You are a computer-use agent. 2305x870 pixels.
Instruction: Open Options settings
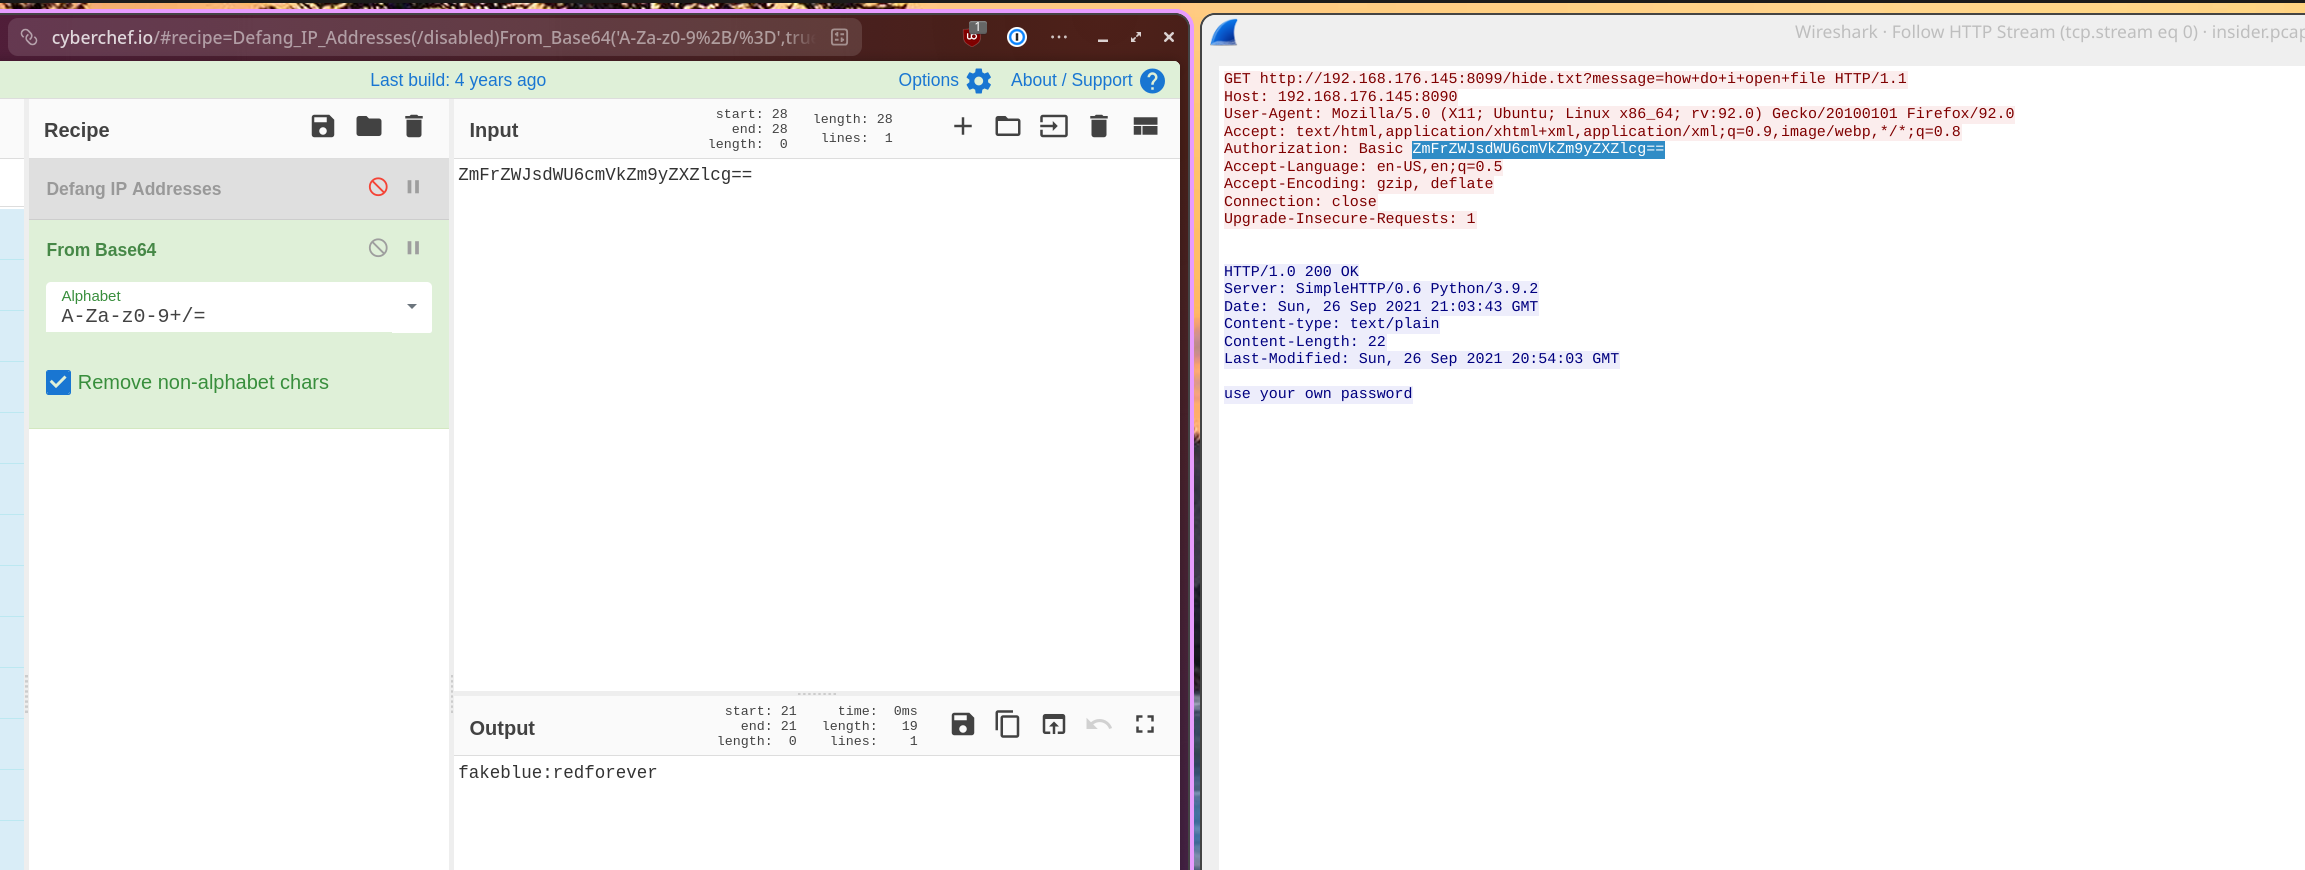(x=943, y=81)
